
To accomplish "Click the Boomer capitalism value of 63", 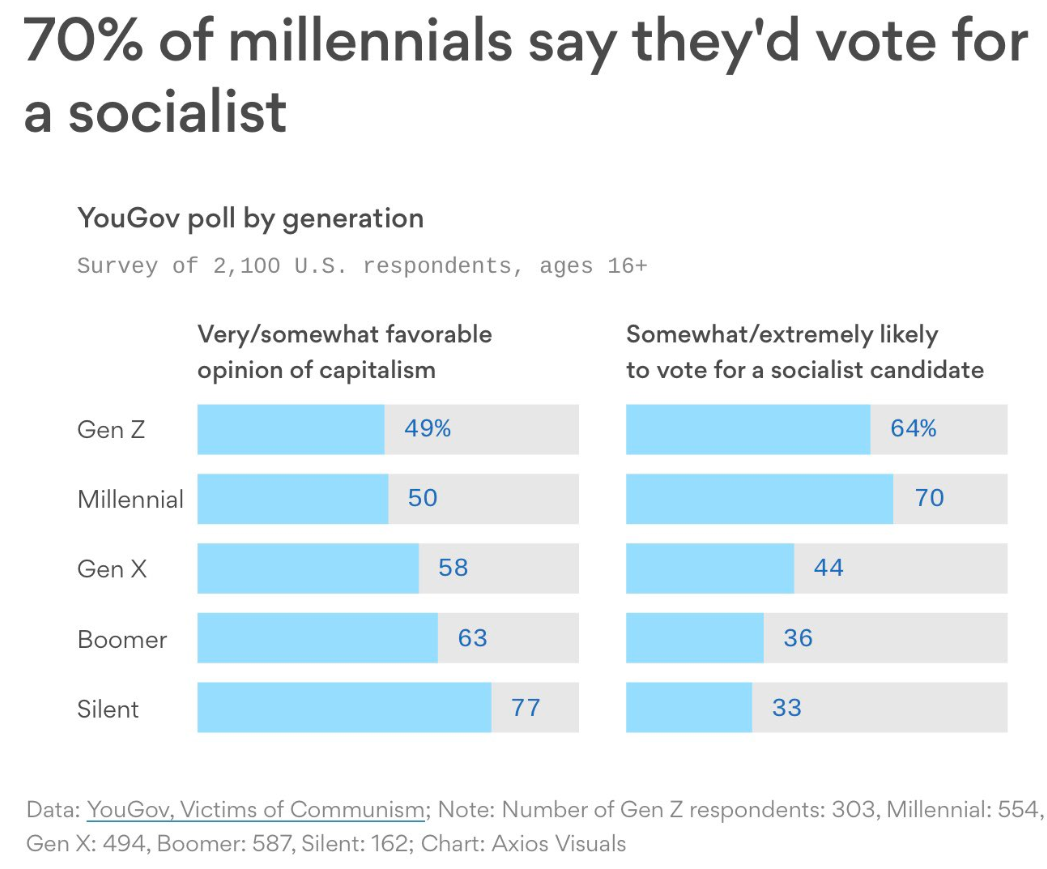I will tap(472, 638).
